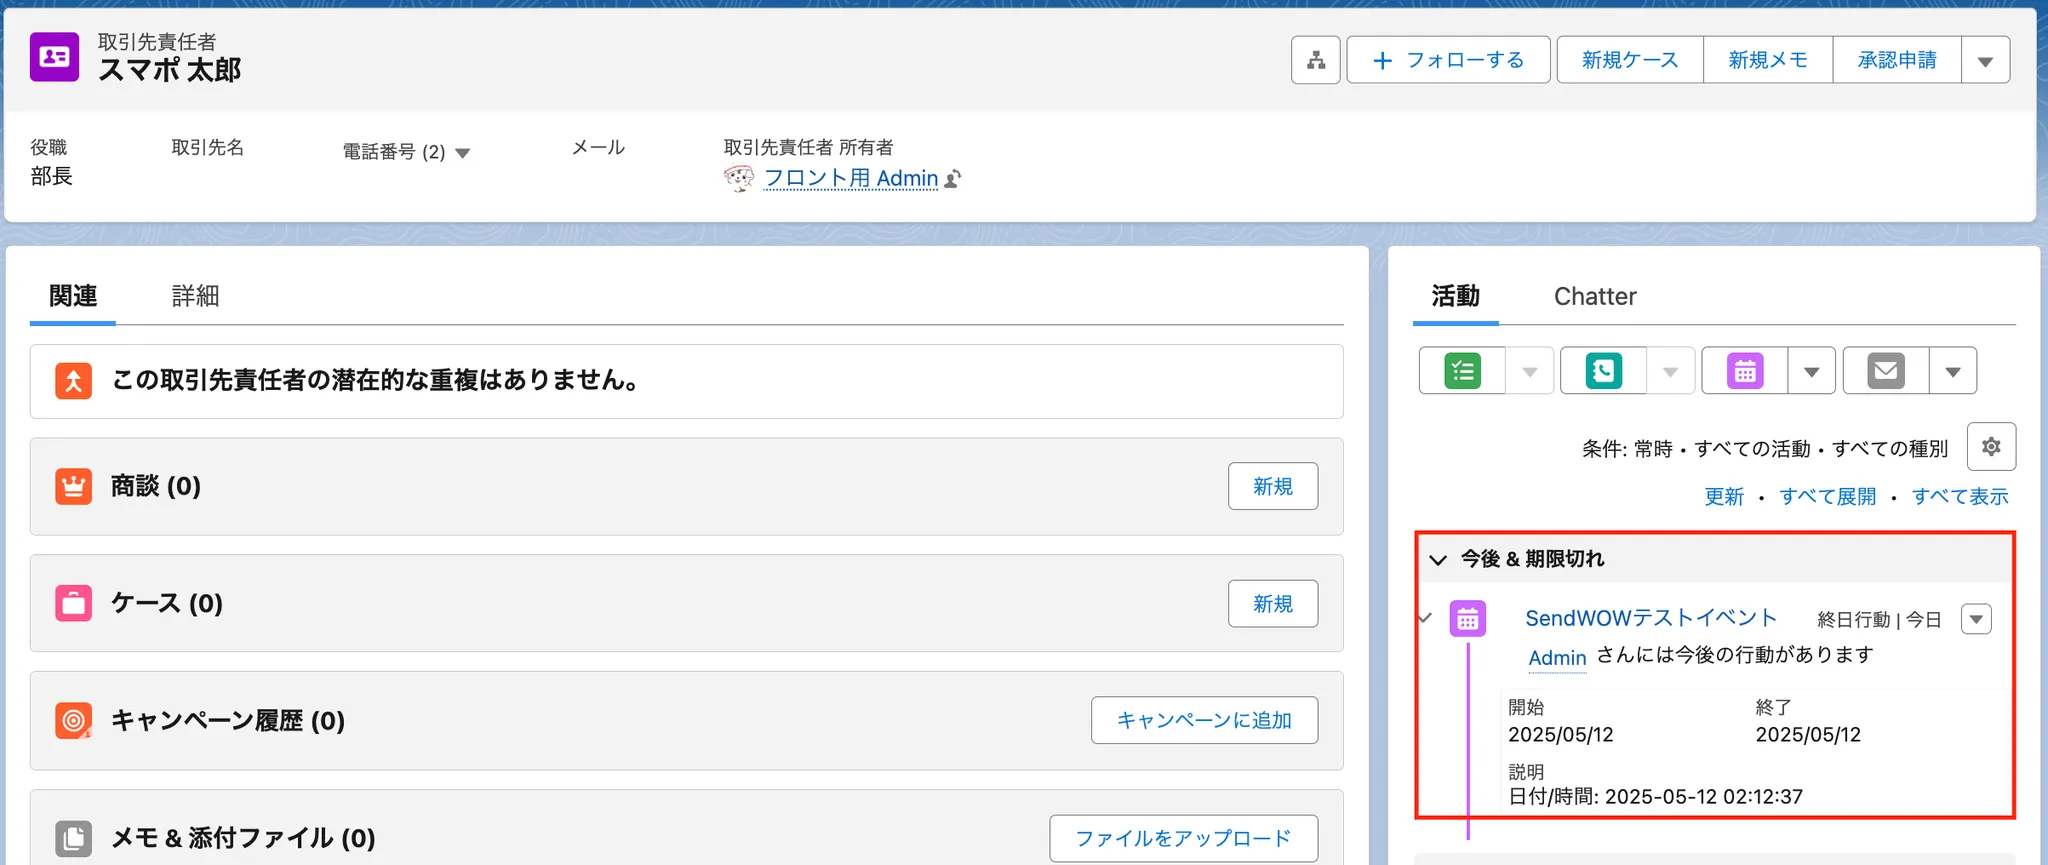Viewport: 2048px width, 865px height.
Task: Open the SendWOWテストイベント link
Action: pyautogui.click(x=1651, y=618)
